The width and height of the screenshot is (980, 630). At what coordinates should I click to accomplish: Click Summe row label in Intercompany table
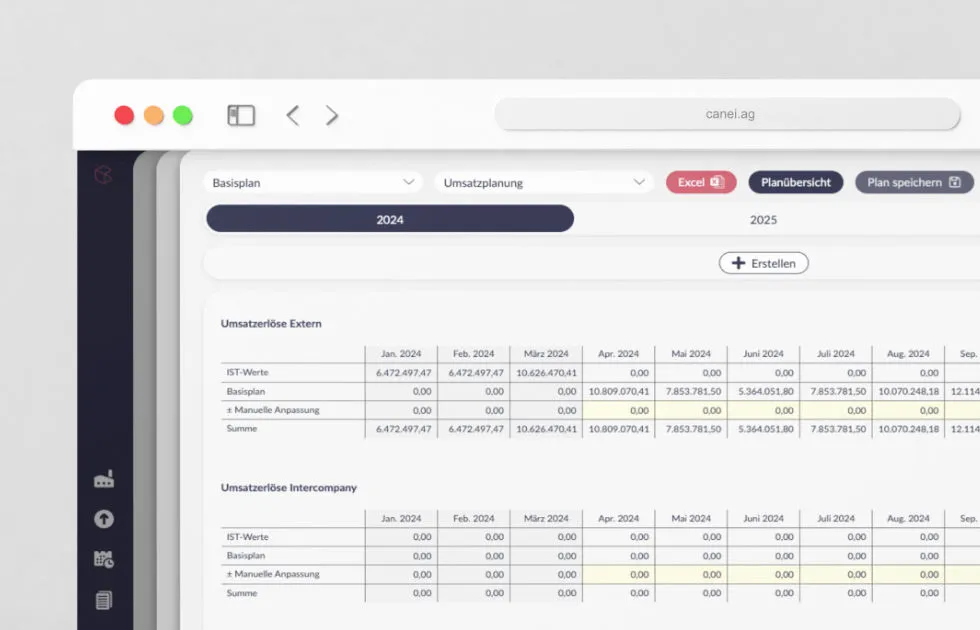pyautogui.click(x=242, y=592)
